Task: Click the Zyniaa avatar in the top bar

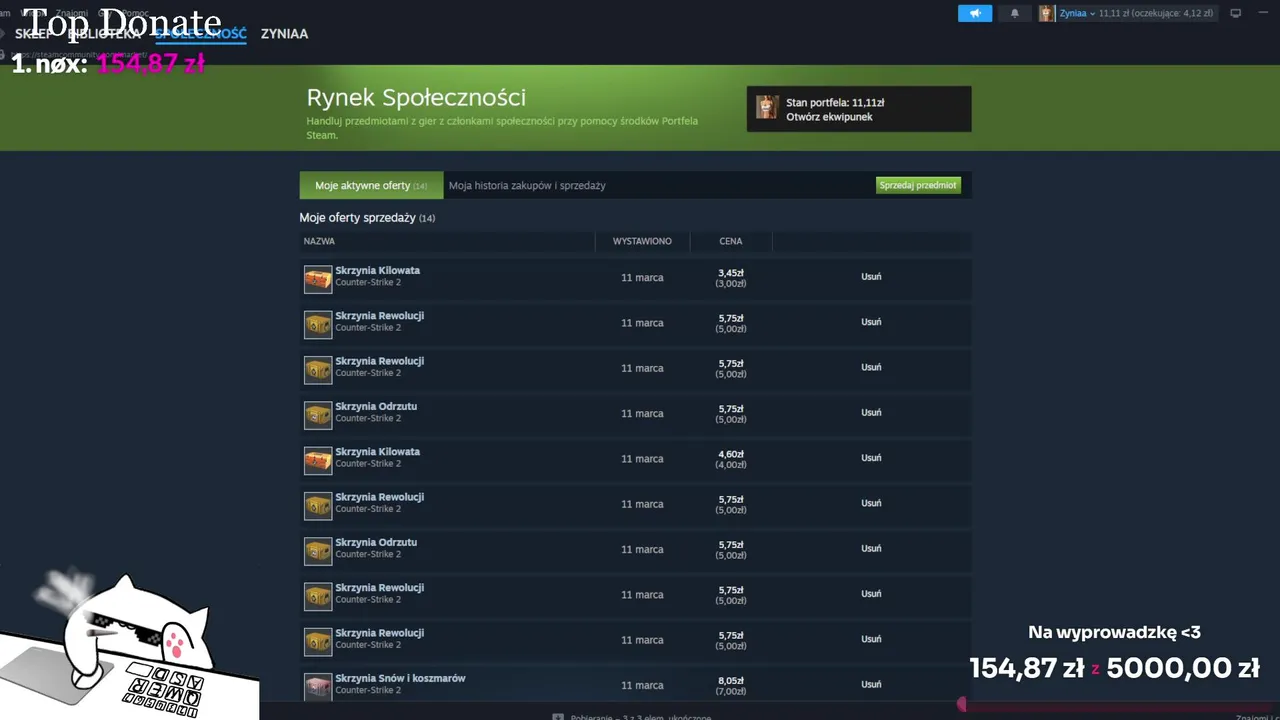Action: coord(1047,13)
